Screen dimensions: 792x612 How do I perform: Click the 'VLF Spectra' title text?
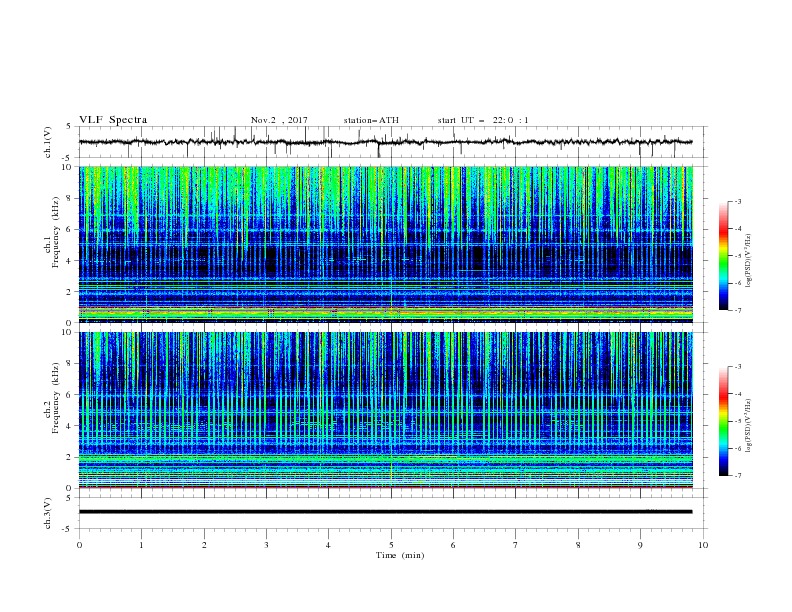point(113,120)
